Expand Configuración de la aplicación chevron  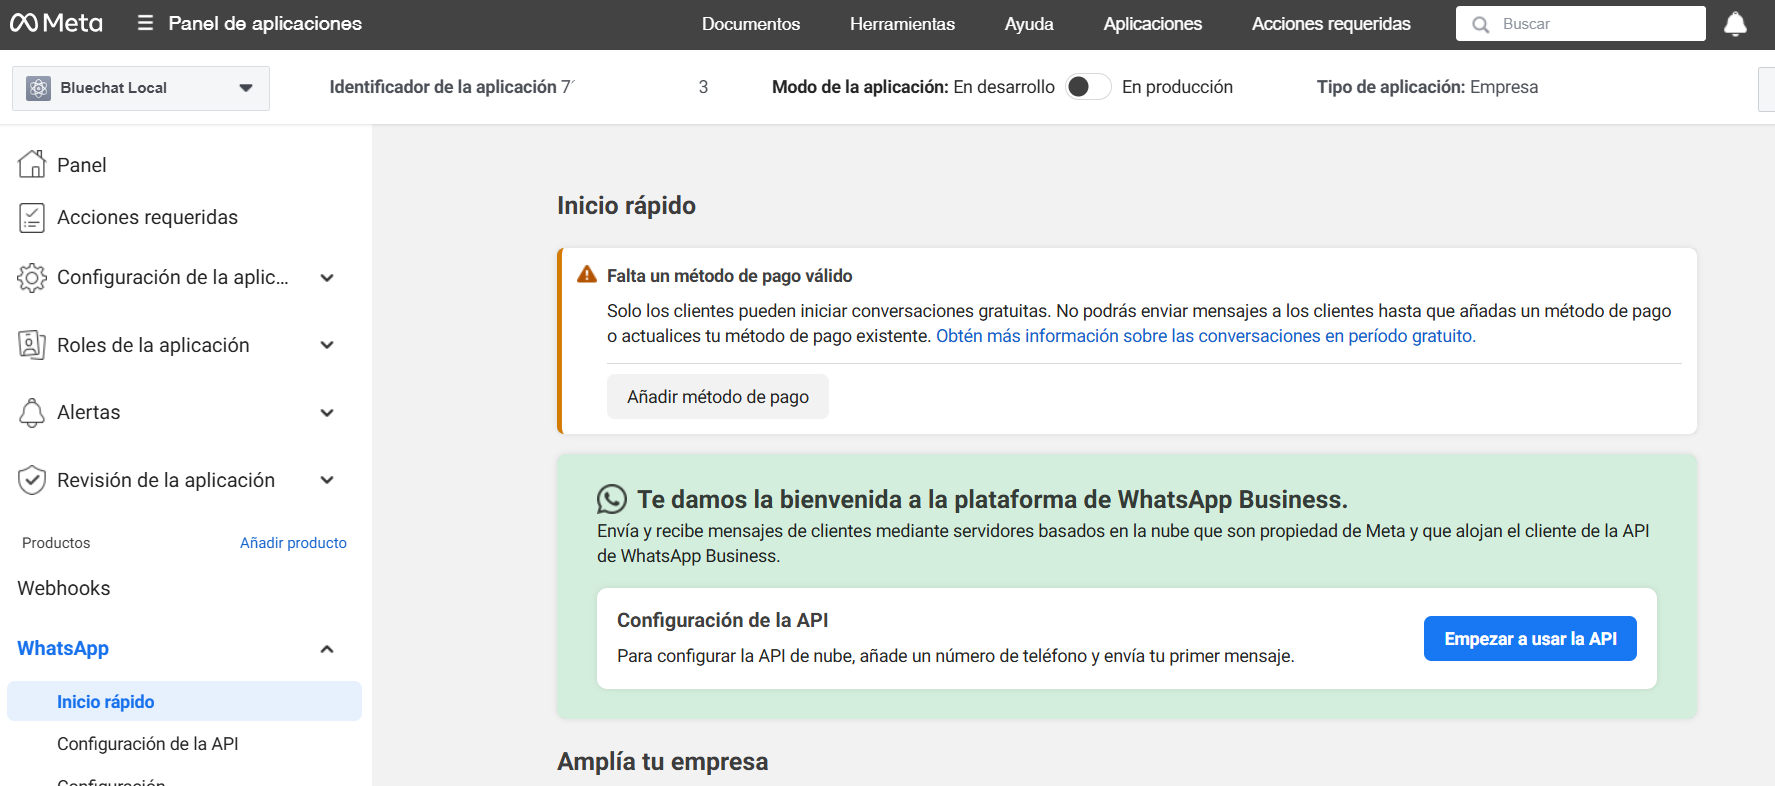pos(327,278)
